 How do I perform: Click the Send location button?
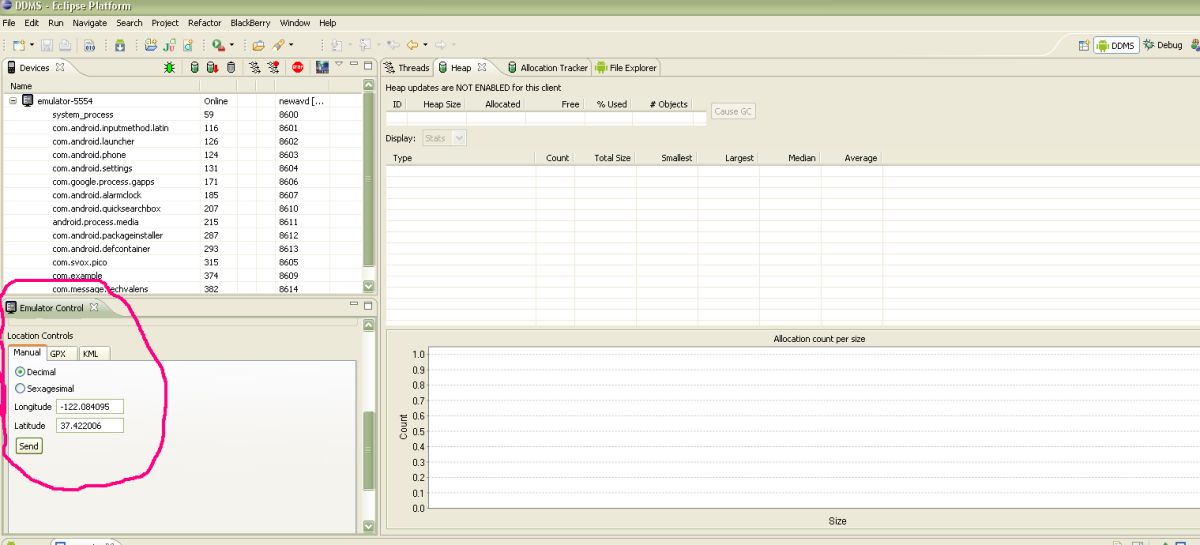click(29, 446)
